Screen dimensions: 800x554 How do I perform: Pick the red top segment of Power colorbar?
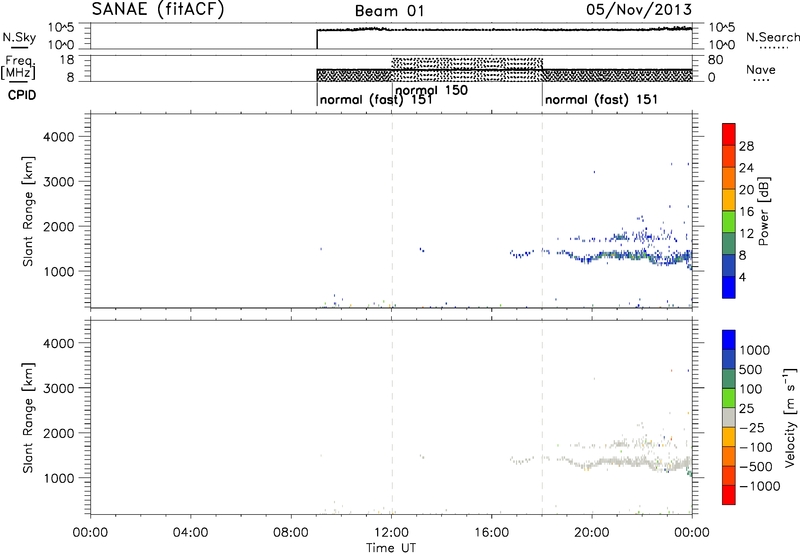coord(729,135)
